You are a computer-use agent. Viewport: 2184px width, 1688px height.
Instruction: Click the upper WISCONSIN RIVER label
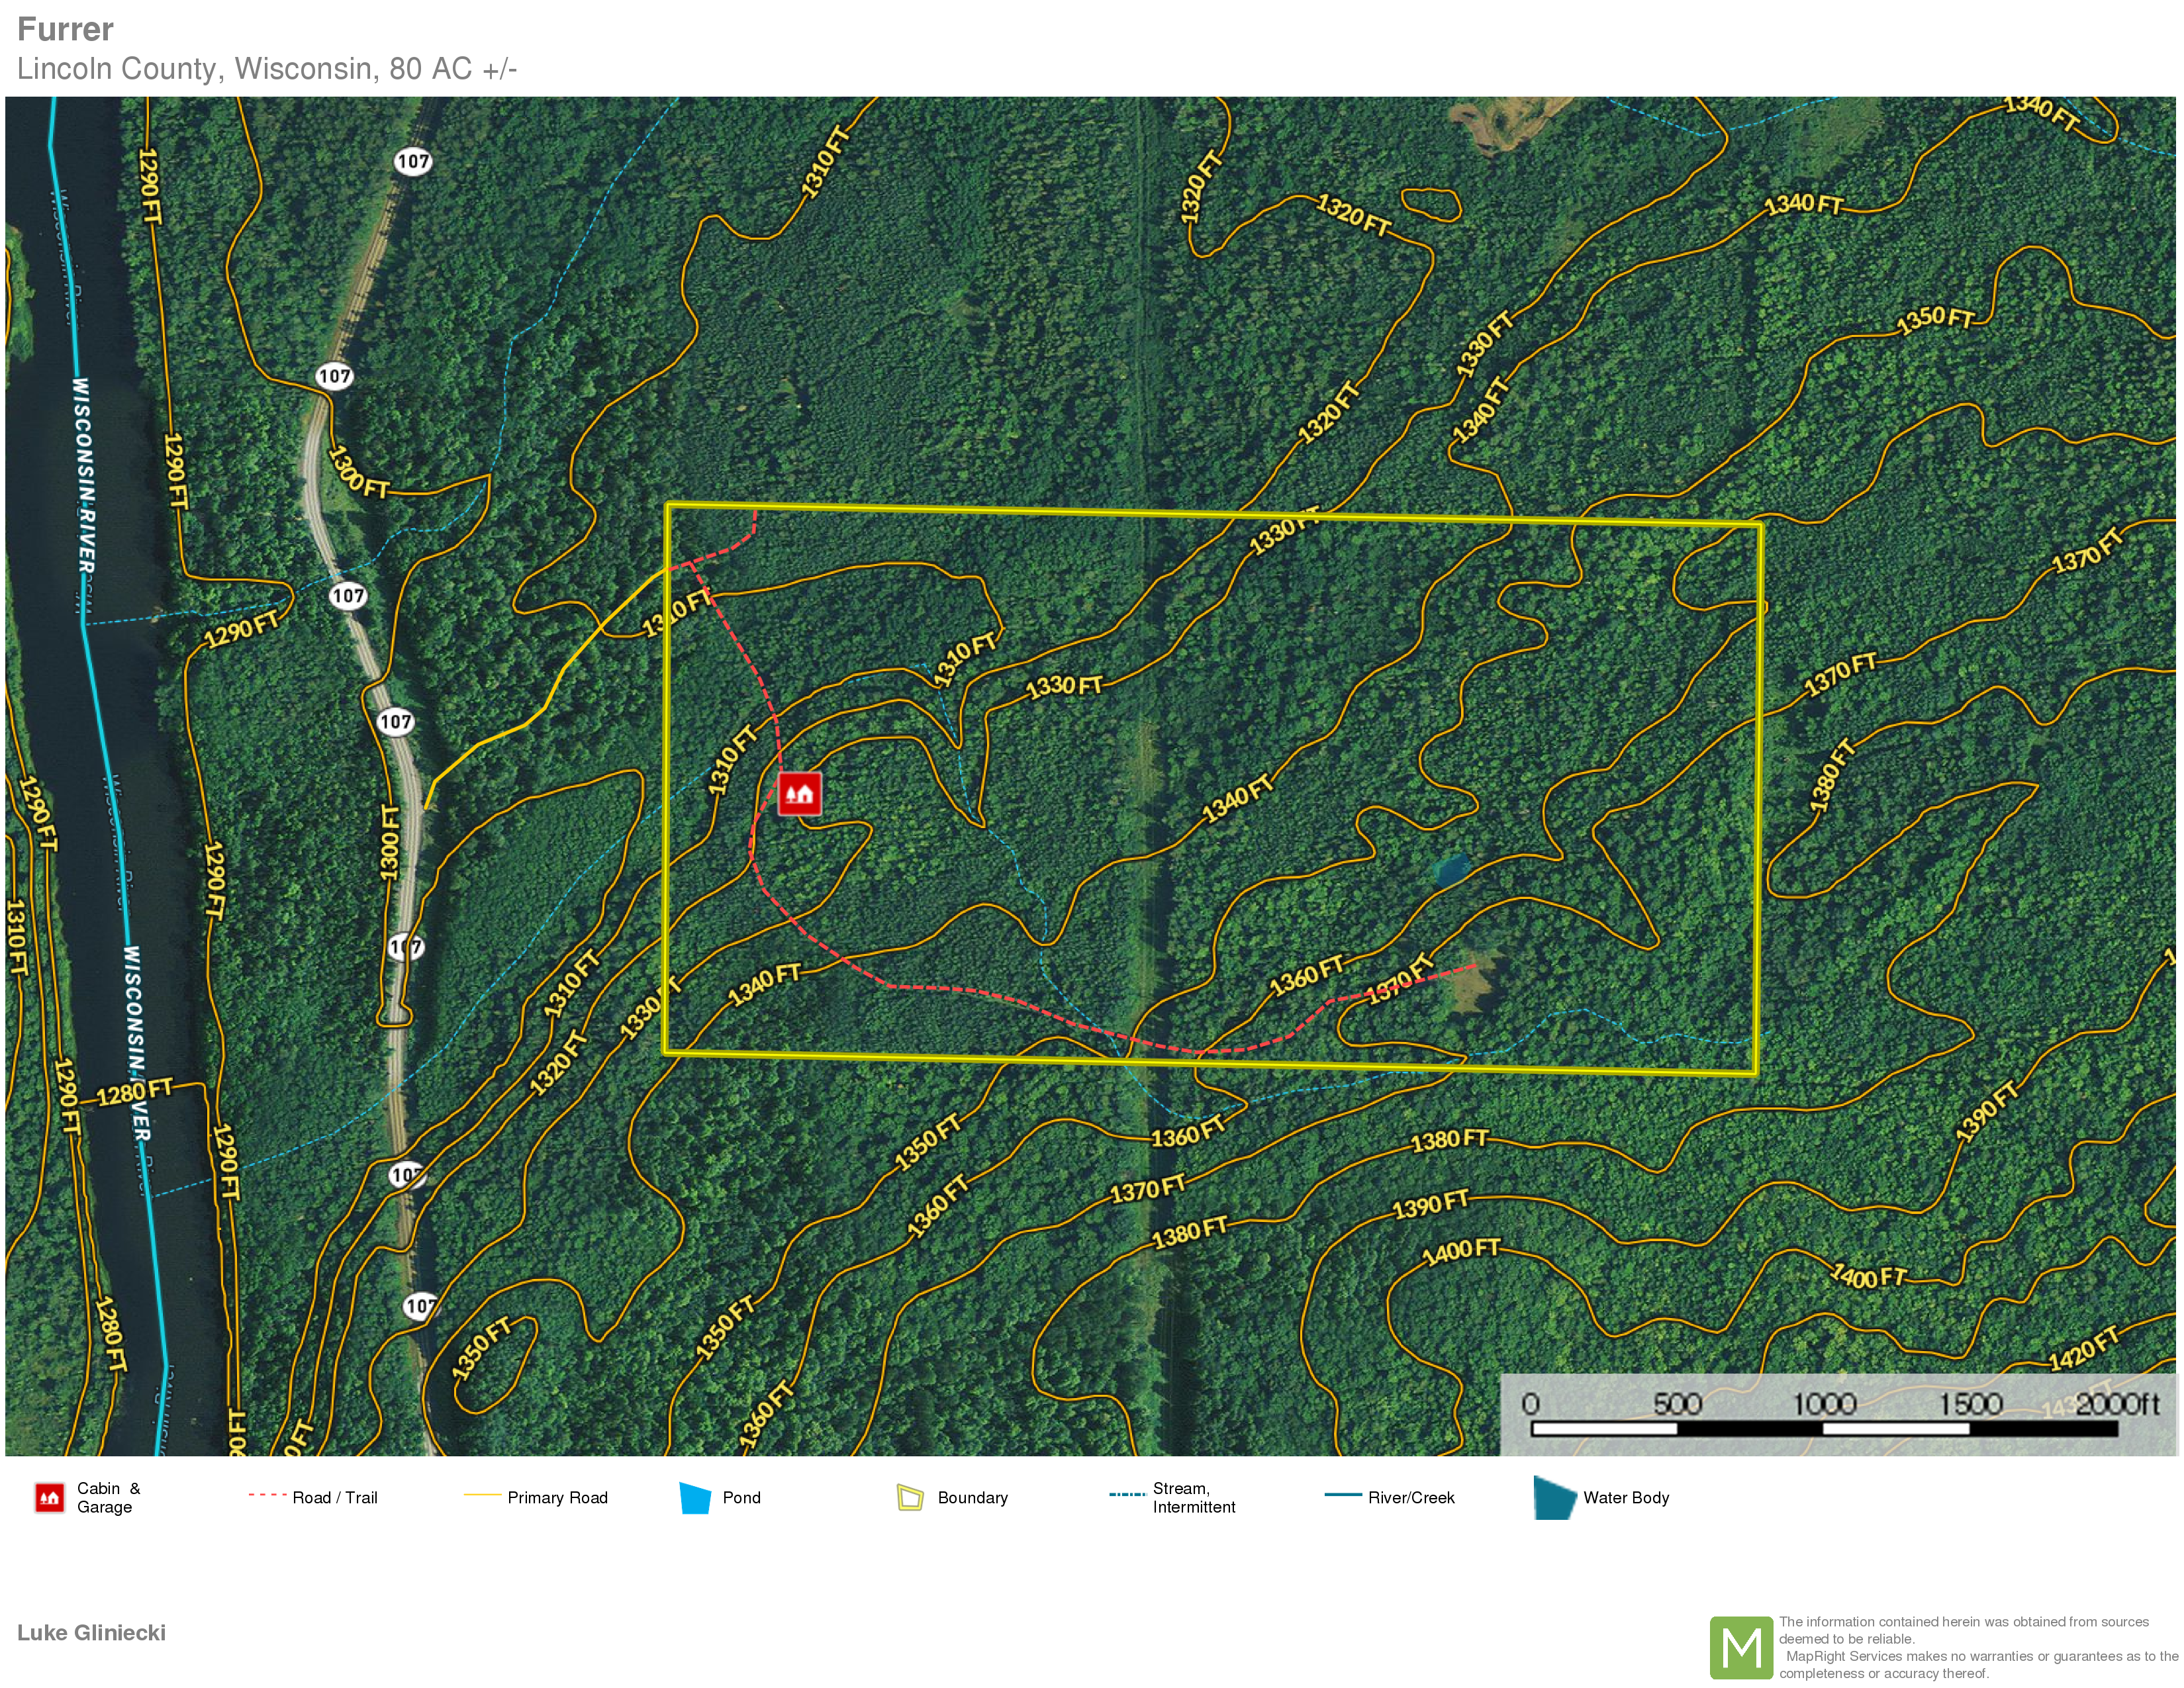(x=84, y=475)
